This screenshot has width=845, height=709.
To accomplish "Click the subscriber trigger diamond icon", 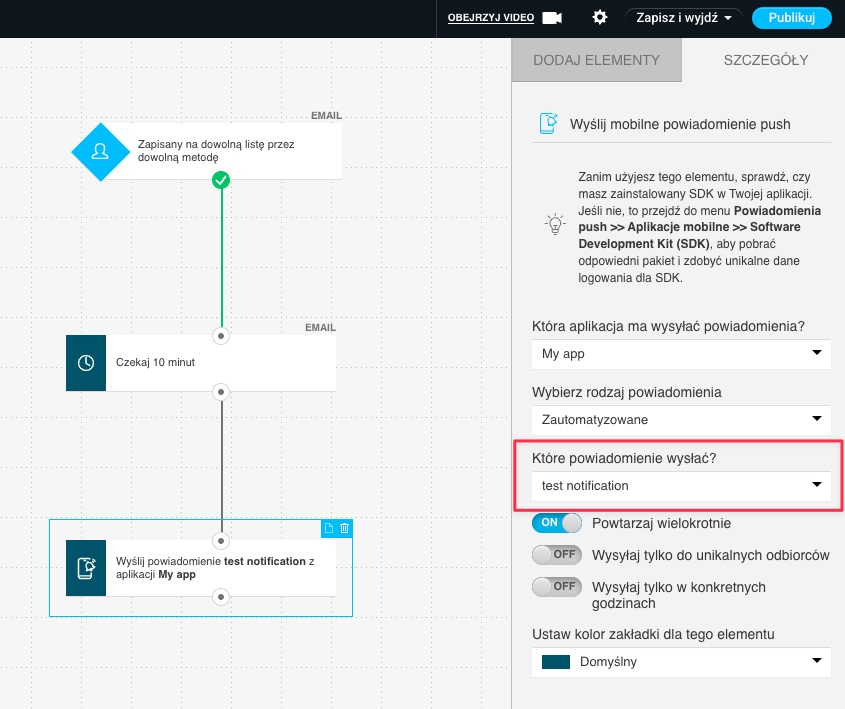I will click(100, 152).
